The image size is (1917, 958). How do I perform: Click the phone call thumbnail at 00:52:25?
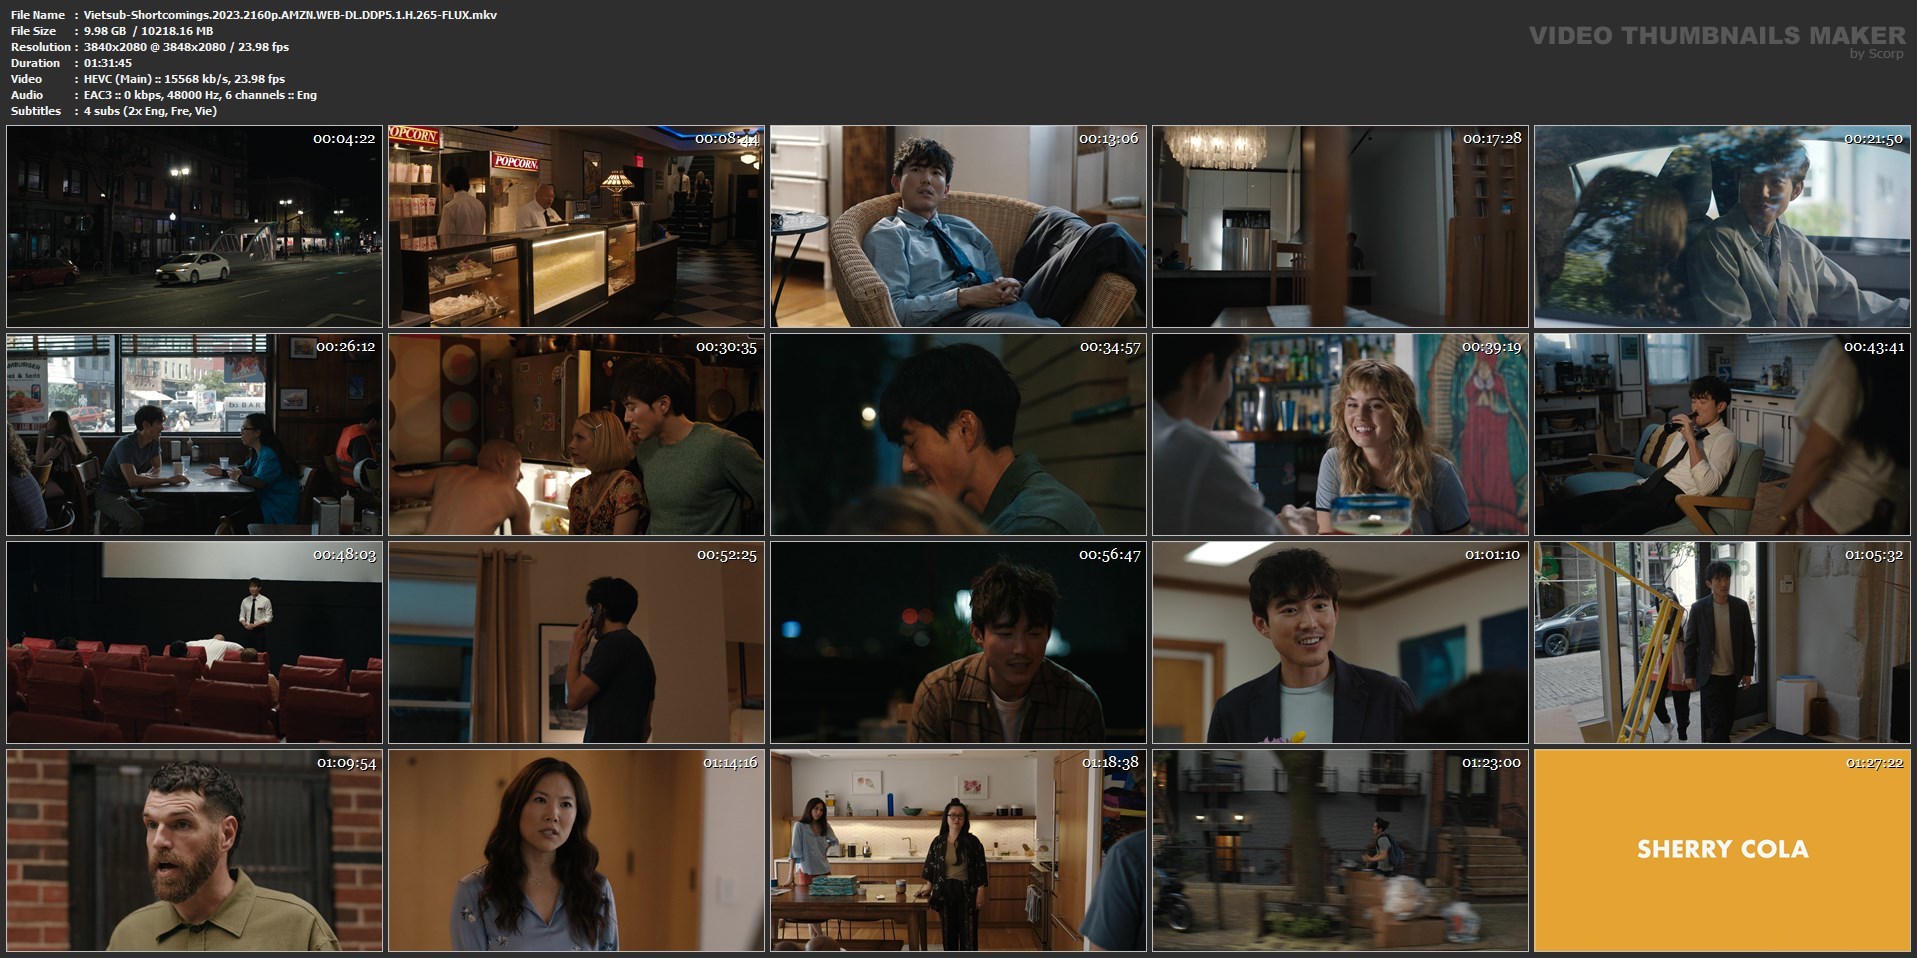click(576, 643)
